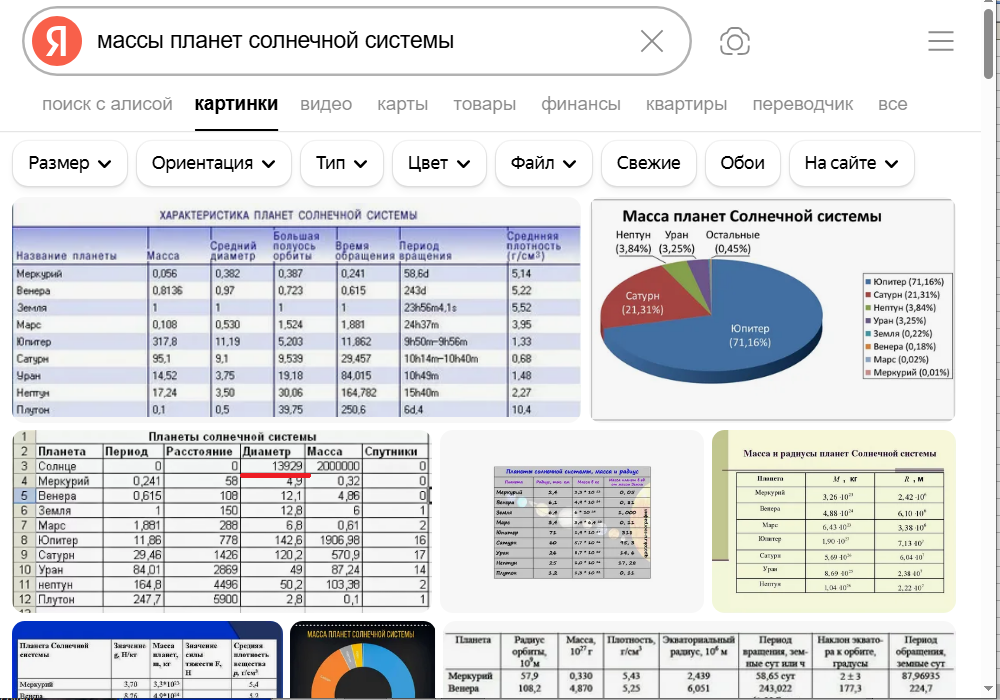
Task: Open the Тип filter dropdown
Action: pos(342,163)
